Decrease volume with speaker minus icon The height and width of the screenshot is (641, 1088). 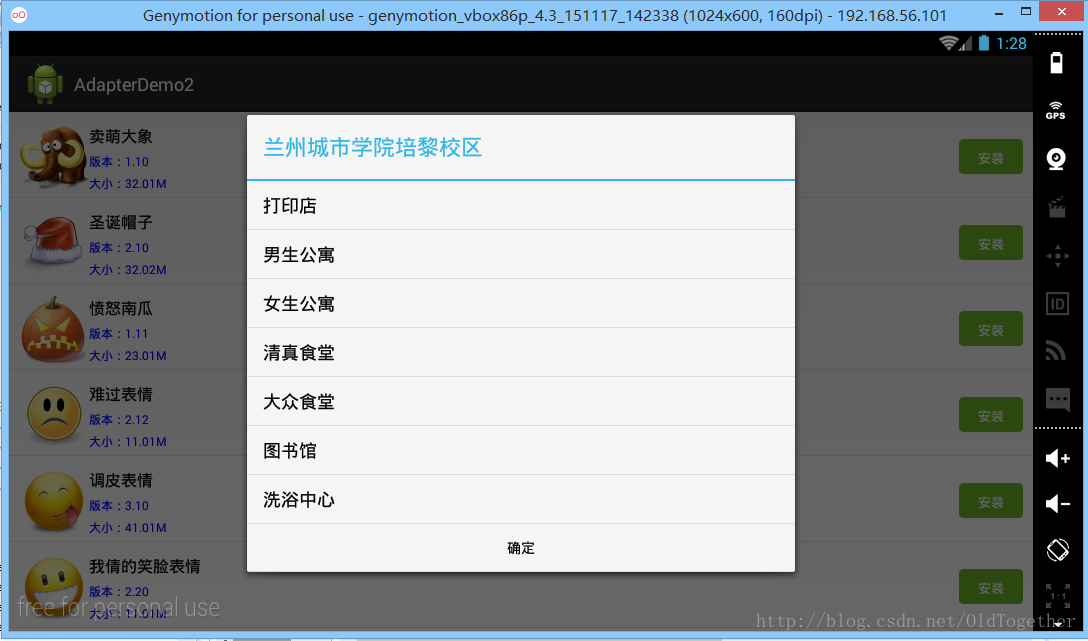[x=1057, y=504]
